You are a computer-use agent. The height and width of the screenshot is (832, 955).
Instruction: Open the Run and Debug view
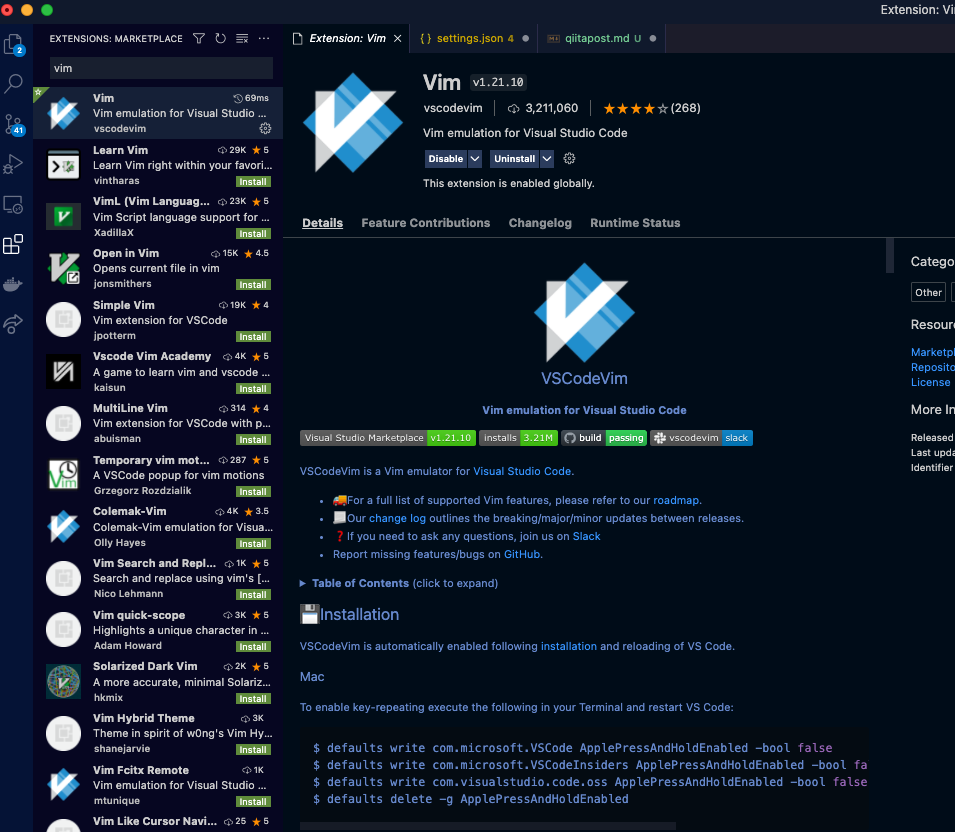pos(14,164)
